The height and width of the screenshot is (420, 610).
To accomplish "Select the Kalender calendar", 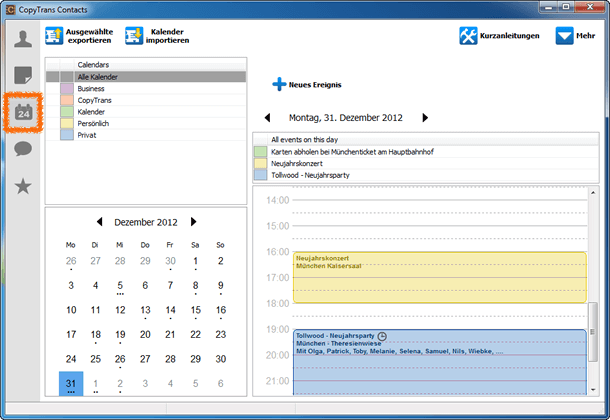I will [146, 112].
